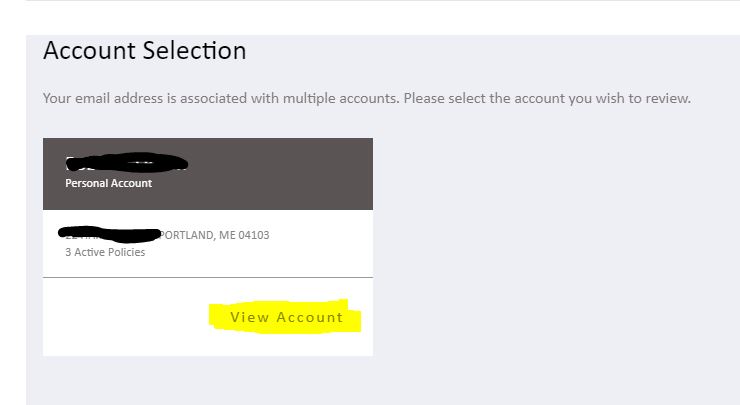Open the View Account link

click(286, 317)
